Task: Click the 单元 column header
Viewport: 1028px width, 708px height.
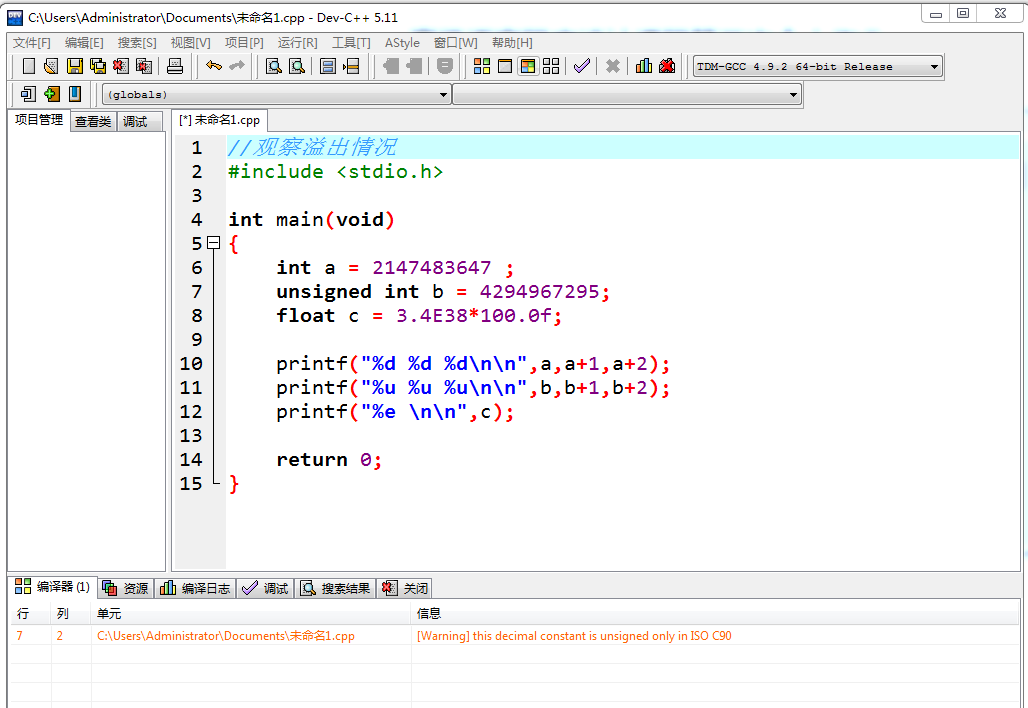Action: click(250, 614)
